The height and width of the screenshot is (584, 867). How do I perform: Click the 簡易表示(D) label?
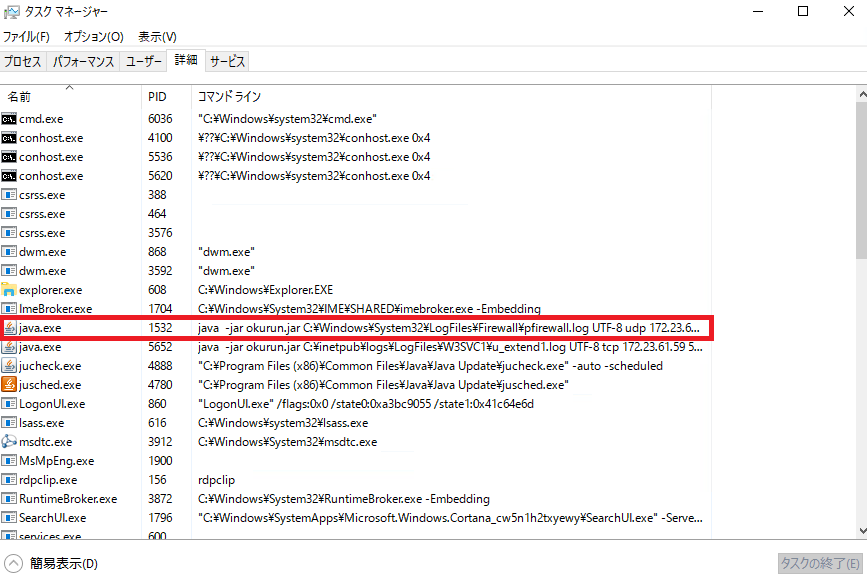[64, 564]
